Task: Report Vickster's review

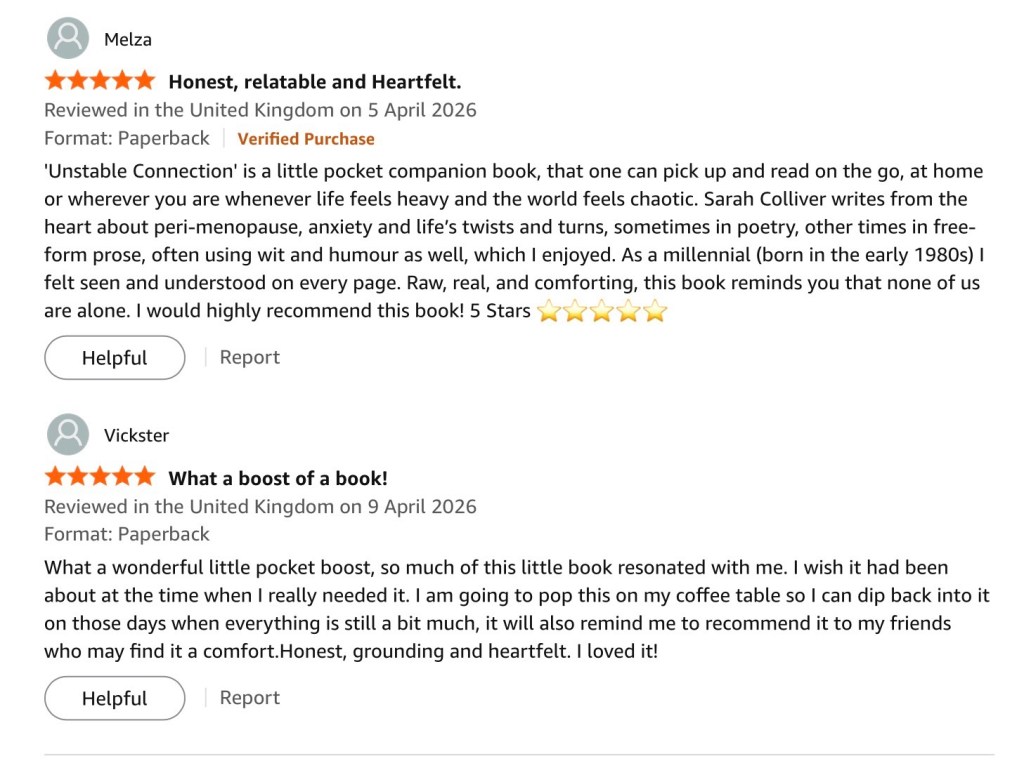Action: (x=250, y=697)
